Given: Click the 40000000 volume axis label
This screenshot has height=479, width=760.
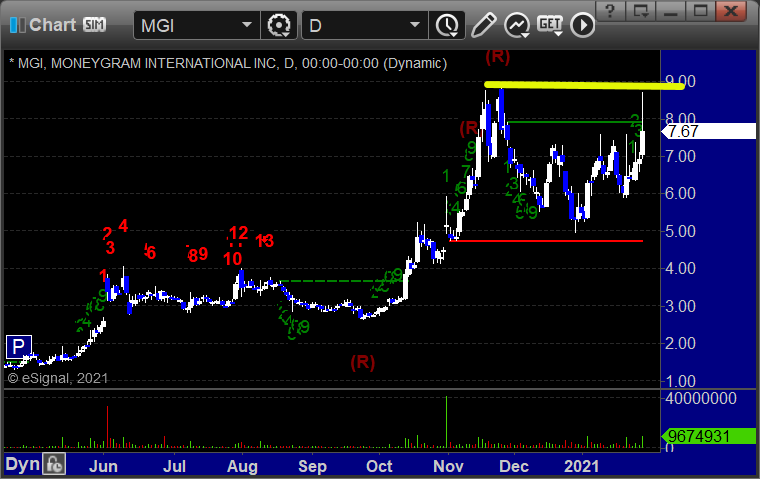Looking at the screenshot, I should point(701,399).
